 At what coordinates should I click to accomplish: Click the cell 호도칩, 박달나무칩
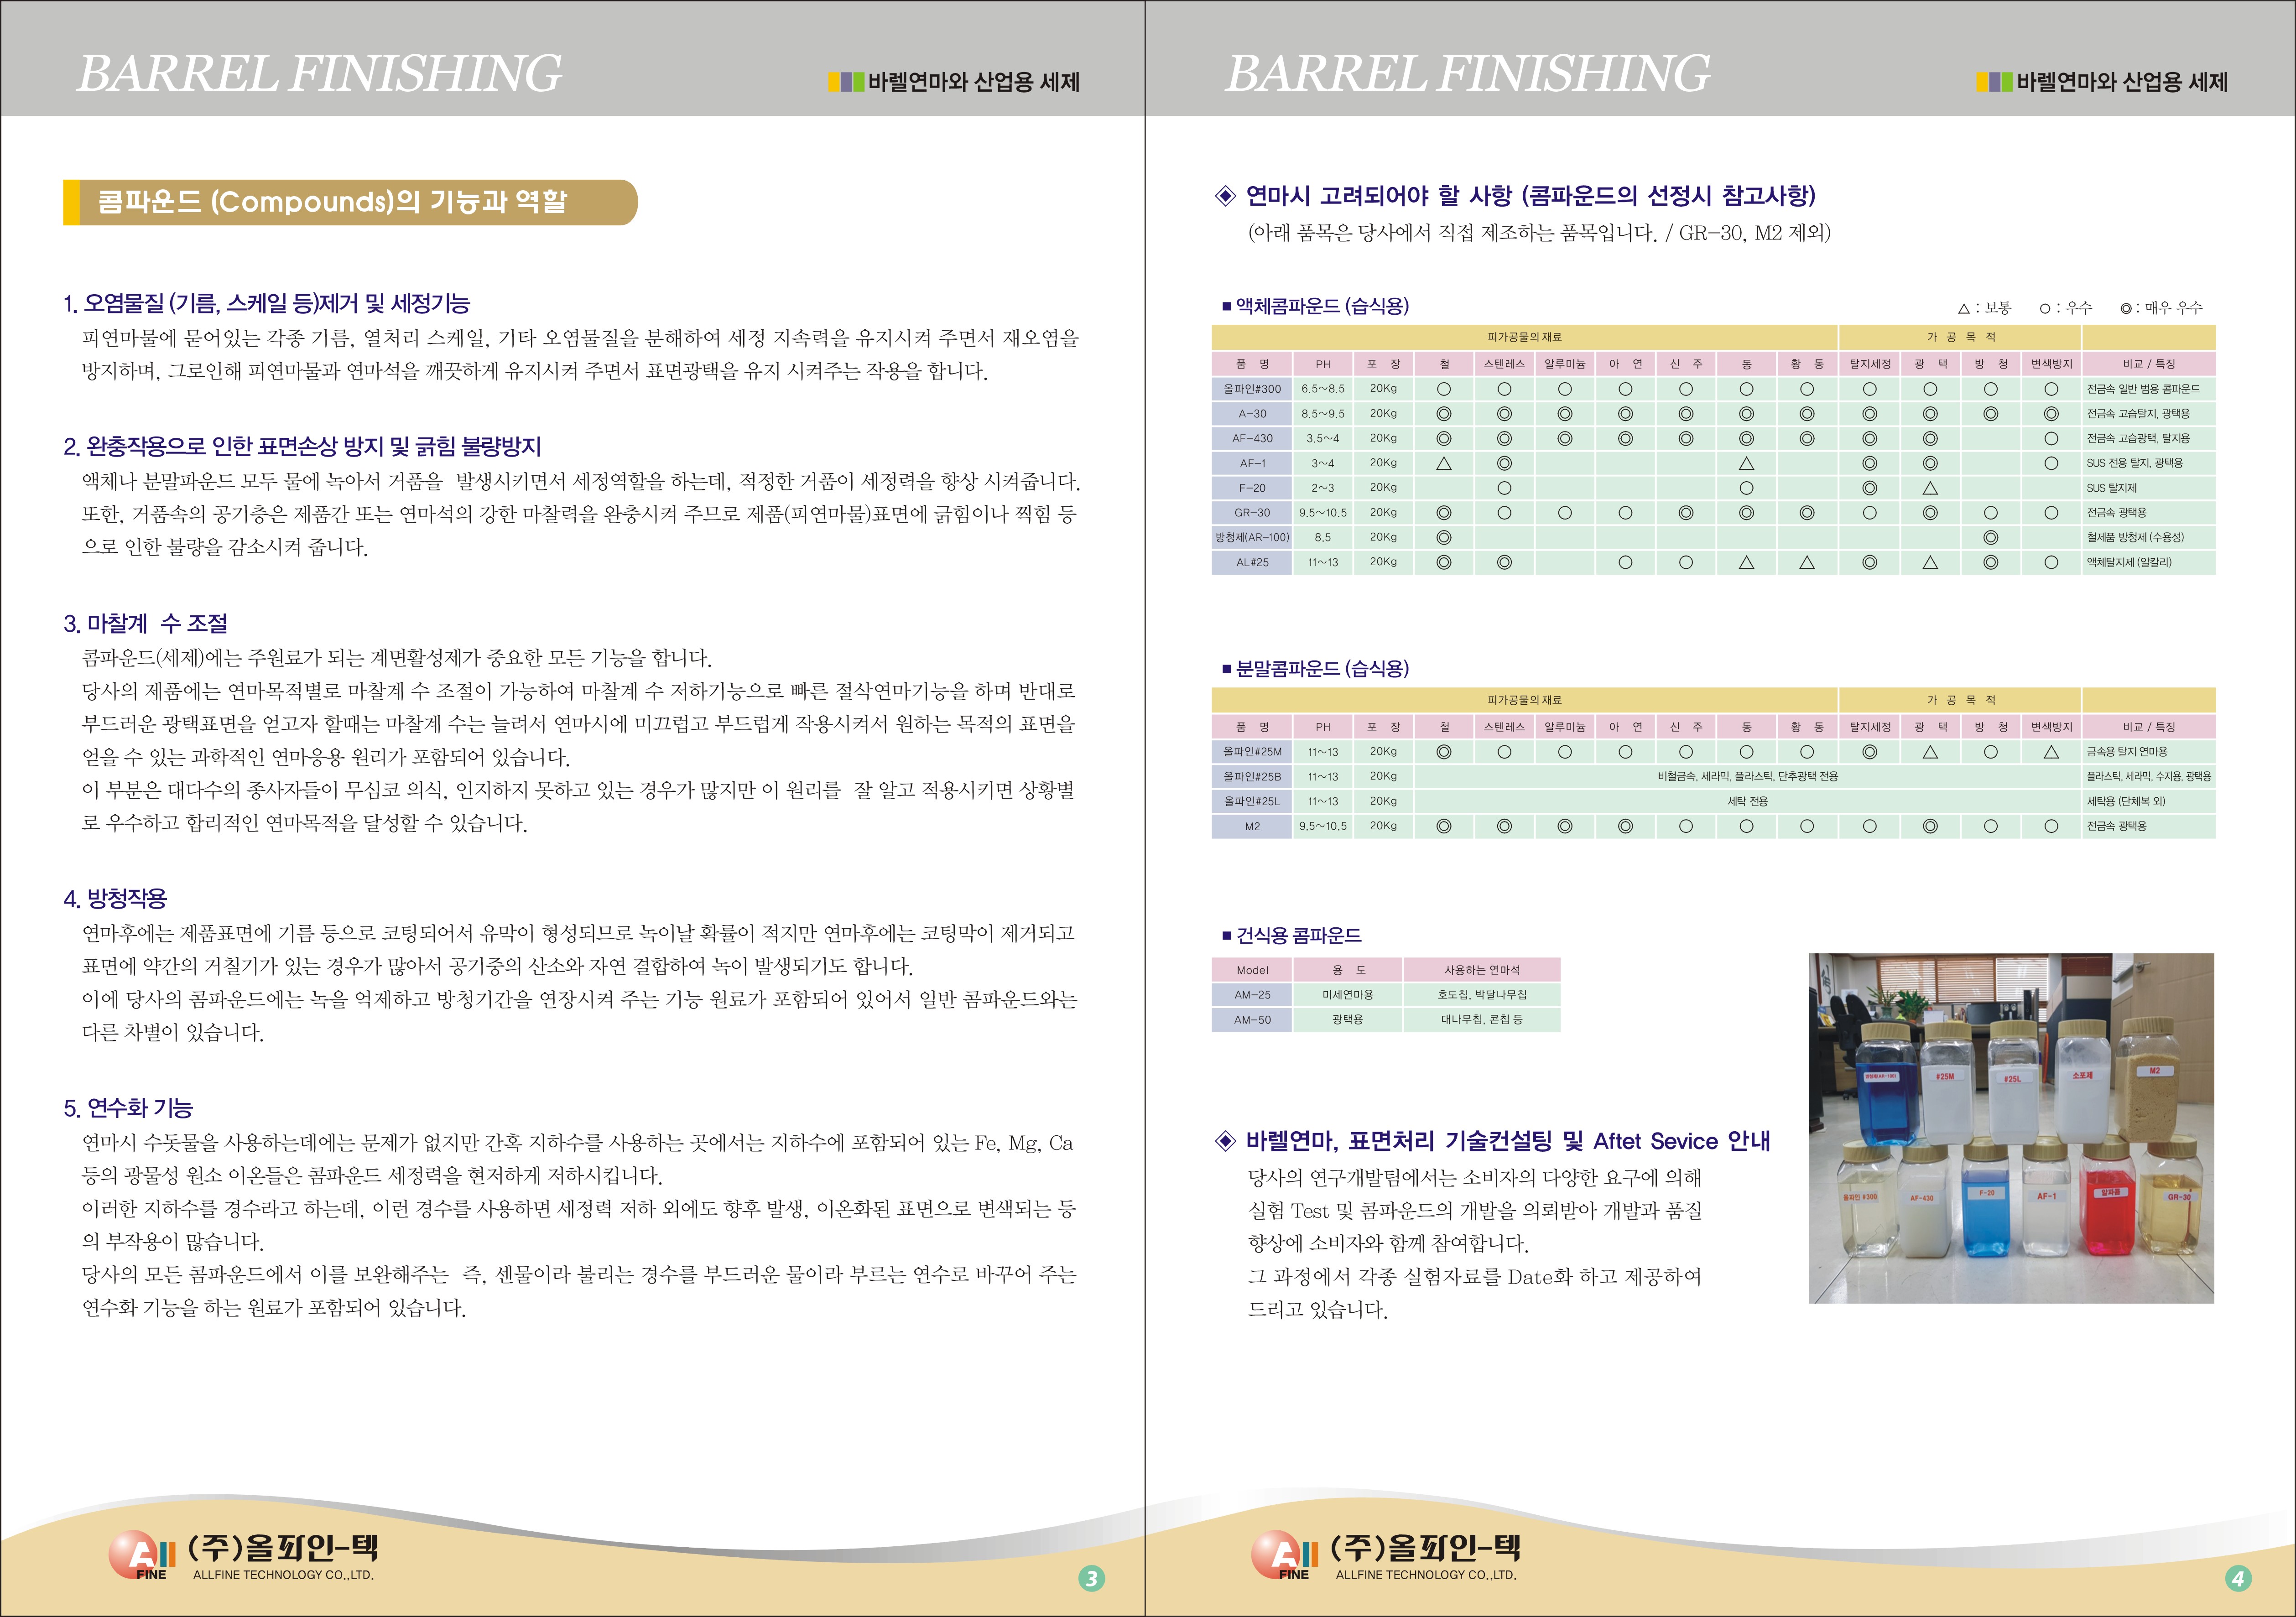1482,995
